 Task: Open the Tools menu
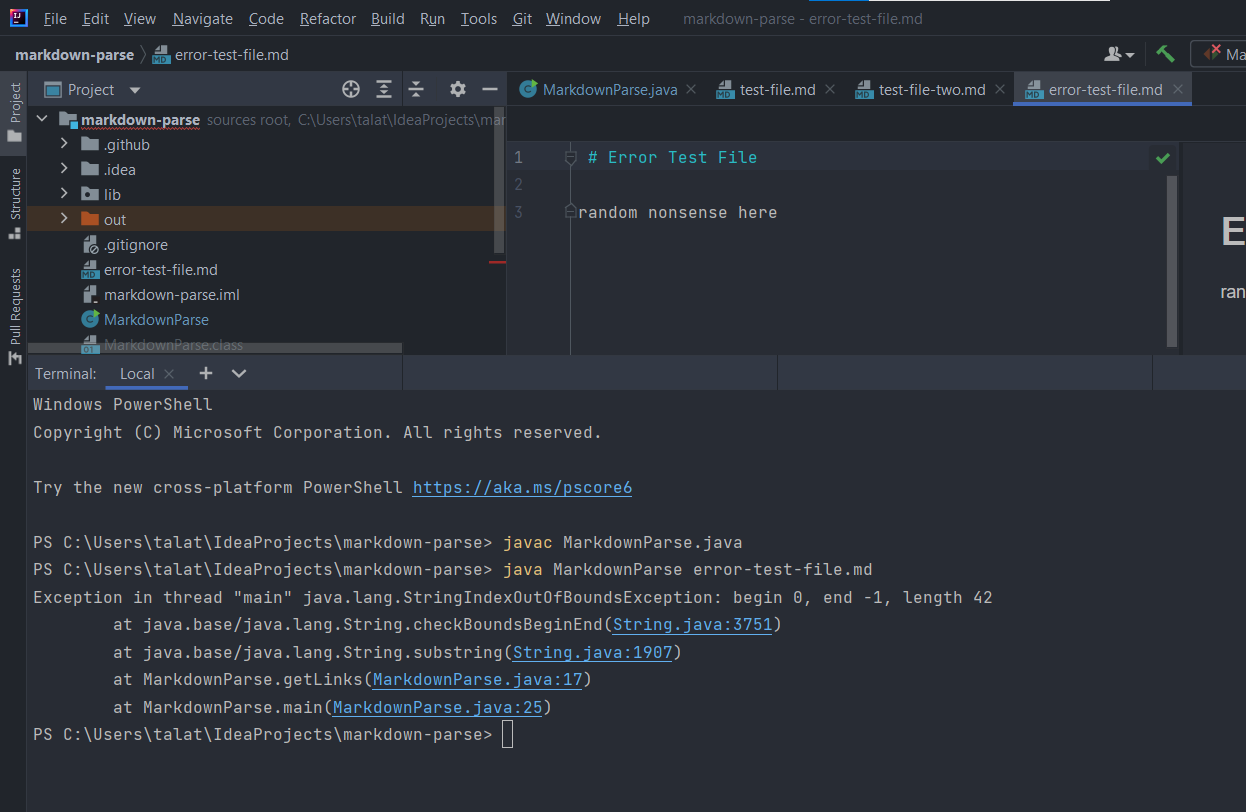click(x=479, y=19)
